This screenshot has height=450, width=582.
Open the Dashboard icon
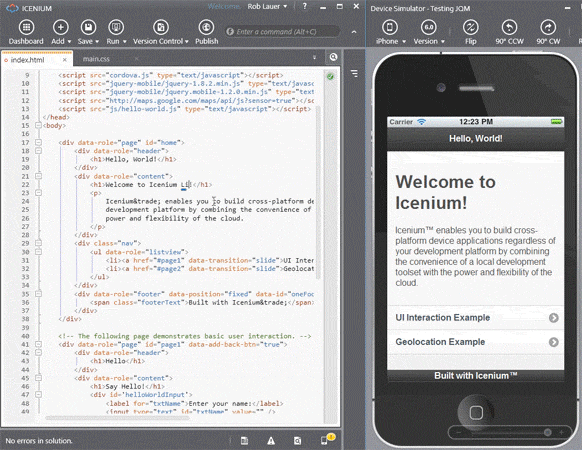26,27
